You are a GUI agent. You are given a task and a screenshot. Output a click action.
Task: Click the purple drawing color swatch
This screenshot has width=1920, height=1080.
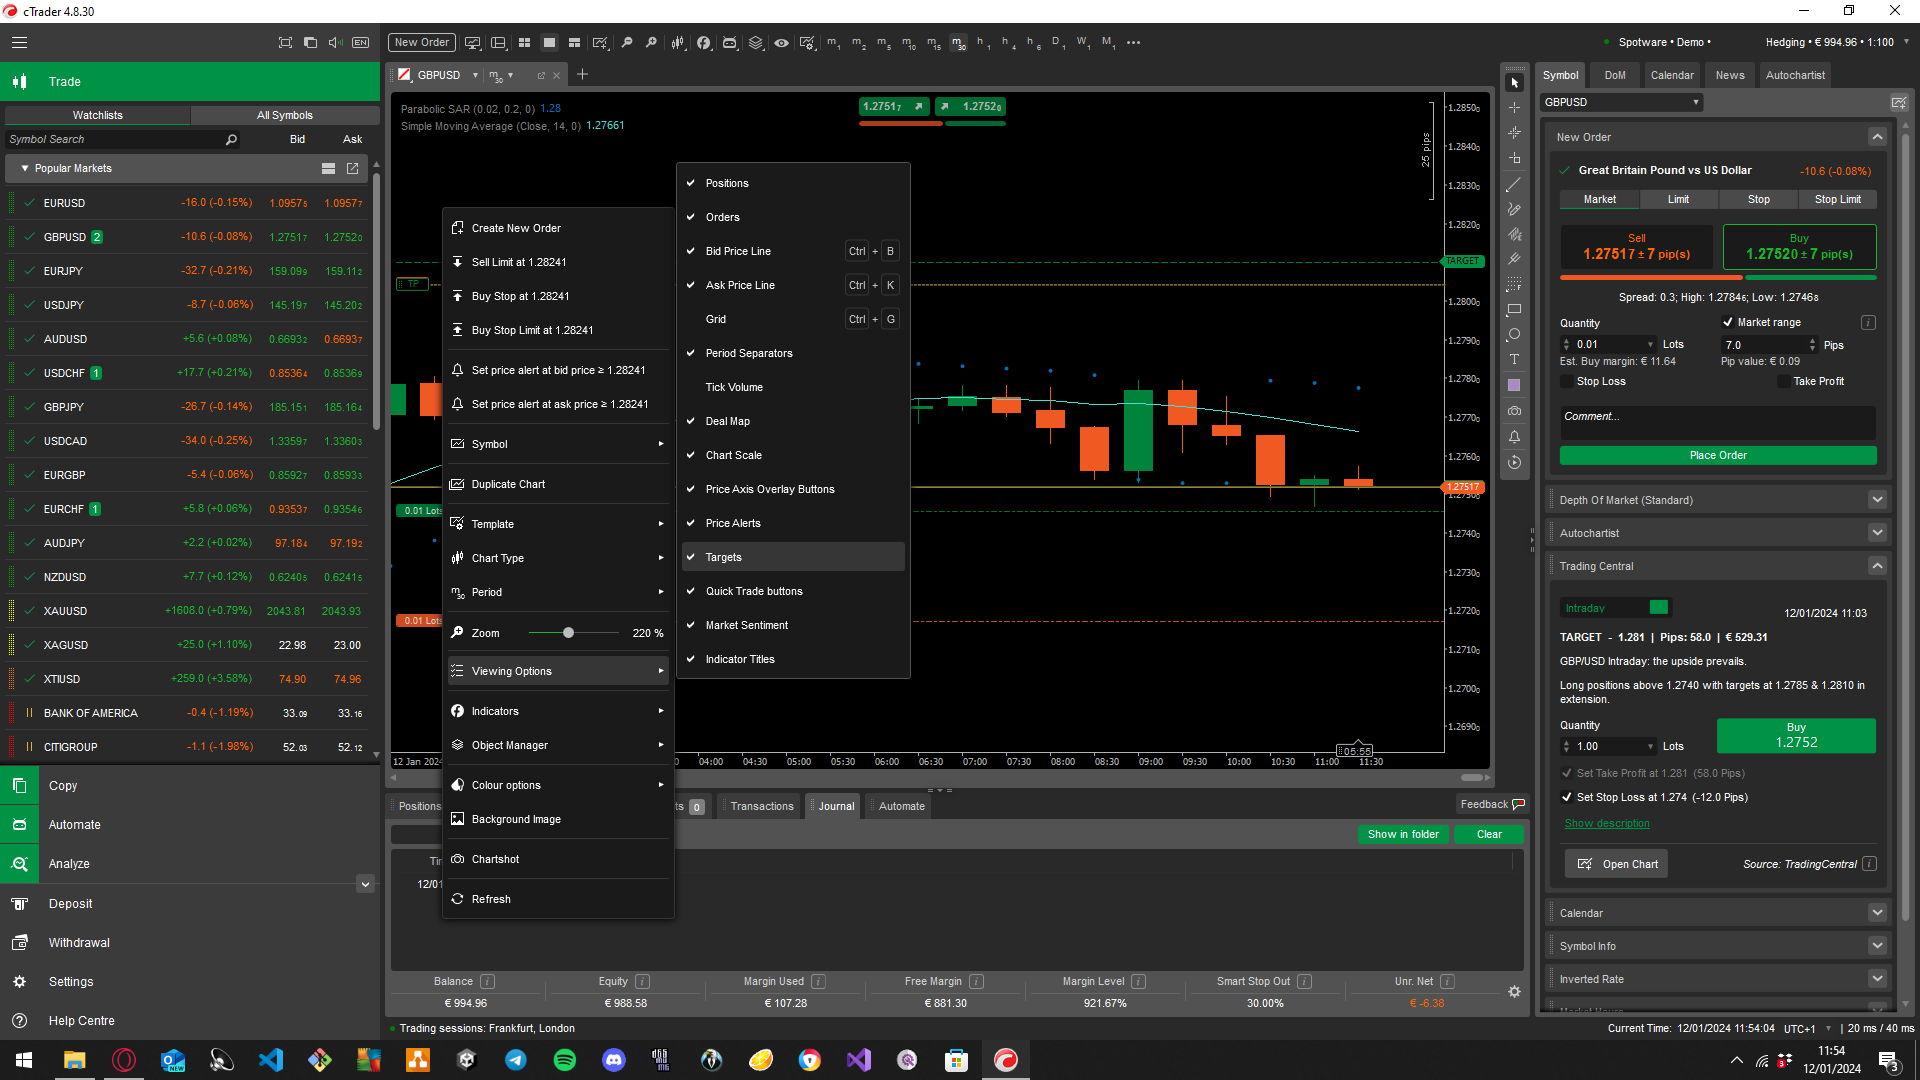[1514, 385]
